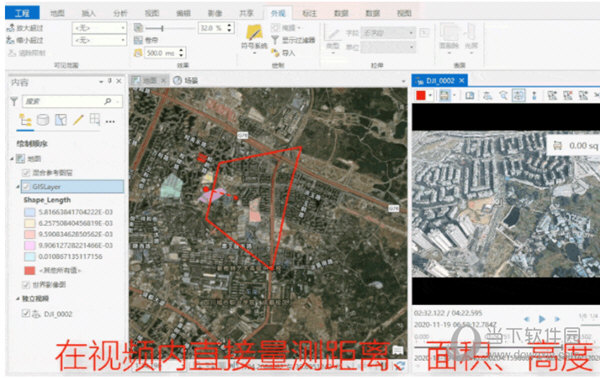Open the blue 工程 project tab
Screen dimensions: 600x379
point(22,13)
